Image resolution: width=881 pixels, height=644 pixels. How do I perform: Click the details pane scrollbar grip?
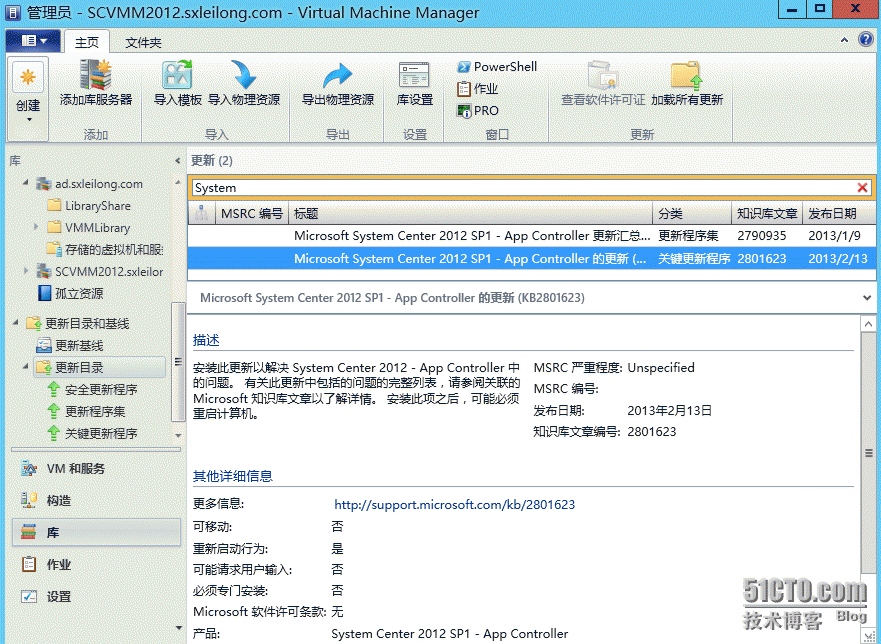point(868,453)
